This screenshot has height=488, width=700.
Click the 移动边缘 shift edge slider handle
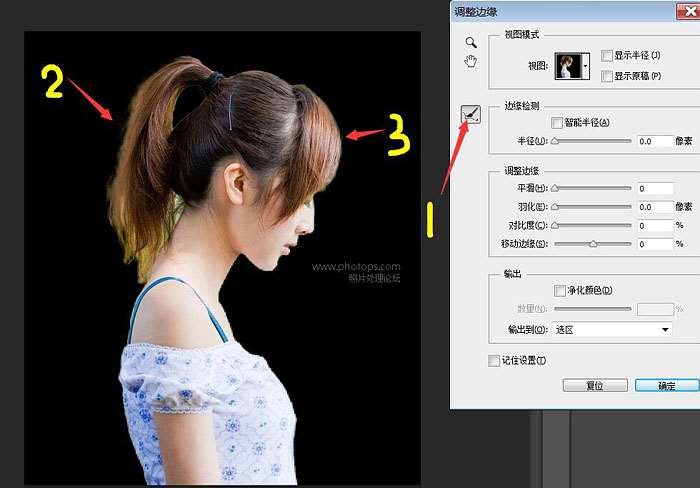pos(593,244)
